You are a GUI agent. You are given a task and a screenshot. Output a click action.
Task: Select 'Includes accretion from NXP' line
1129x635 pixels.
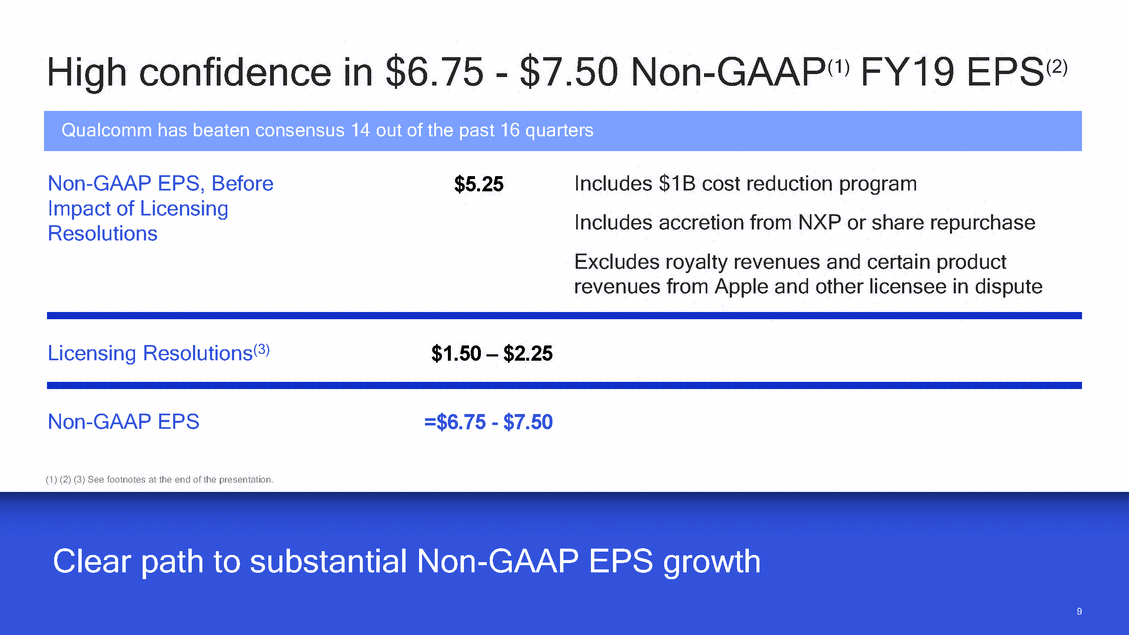click(804, 222)
